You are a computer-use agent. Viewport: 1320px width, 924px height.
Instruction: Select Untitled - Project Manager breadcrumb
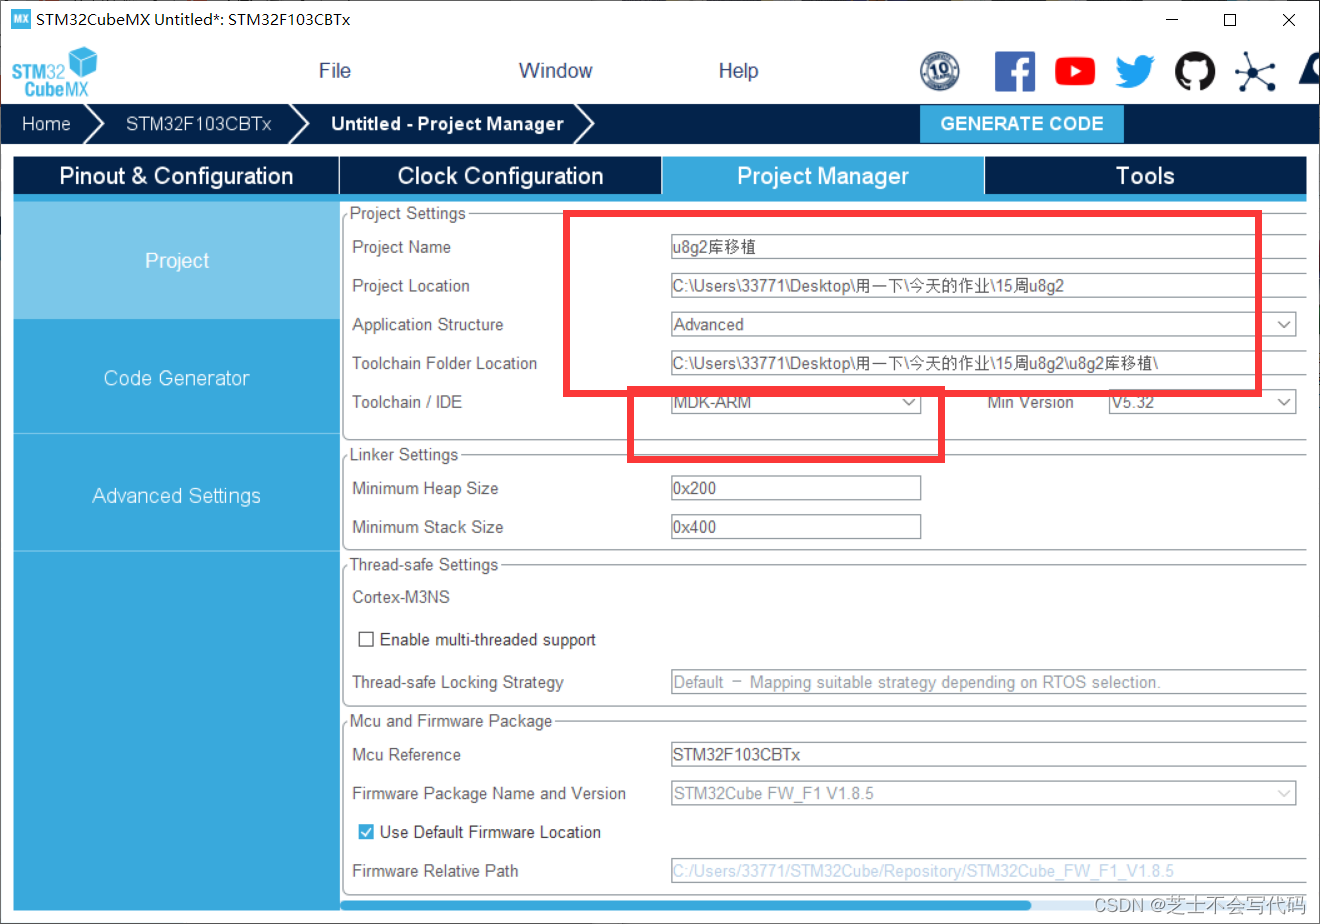(447, 124)
